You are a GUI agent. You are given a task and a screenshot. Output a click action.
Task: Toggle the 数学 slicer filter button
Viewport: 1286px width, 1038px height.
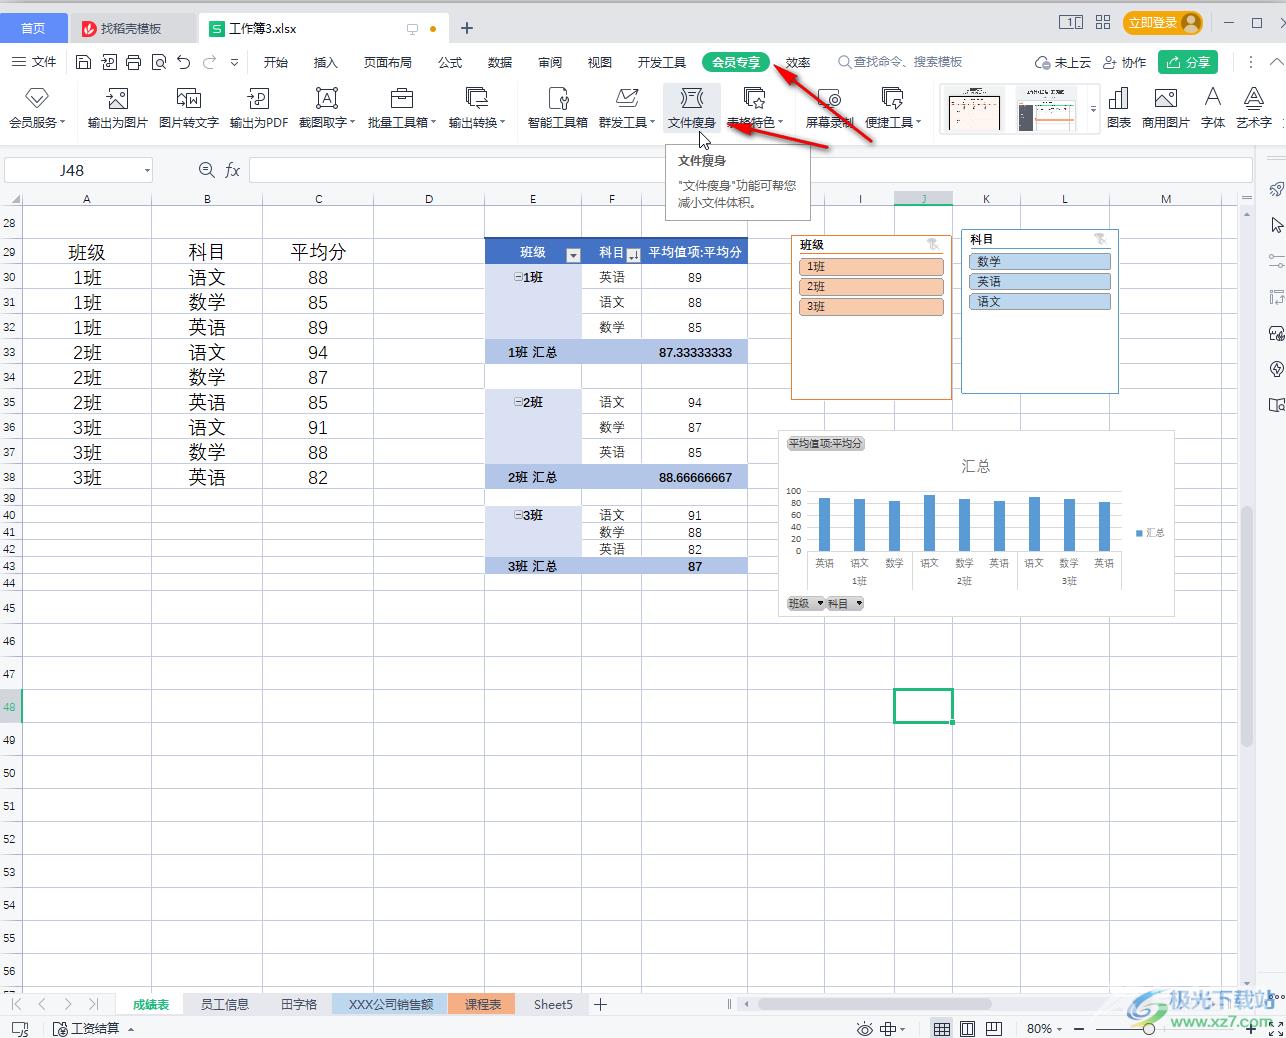point(1039,262)
